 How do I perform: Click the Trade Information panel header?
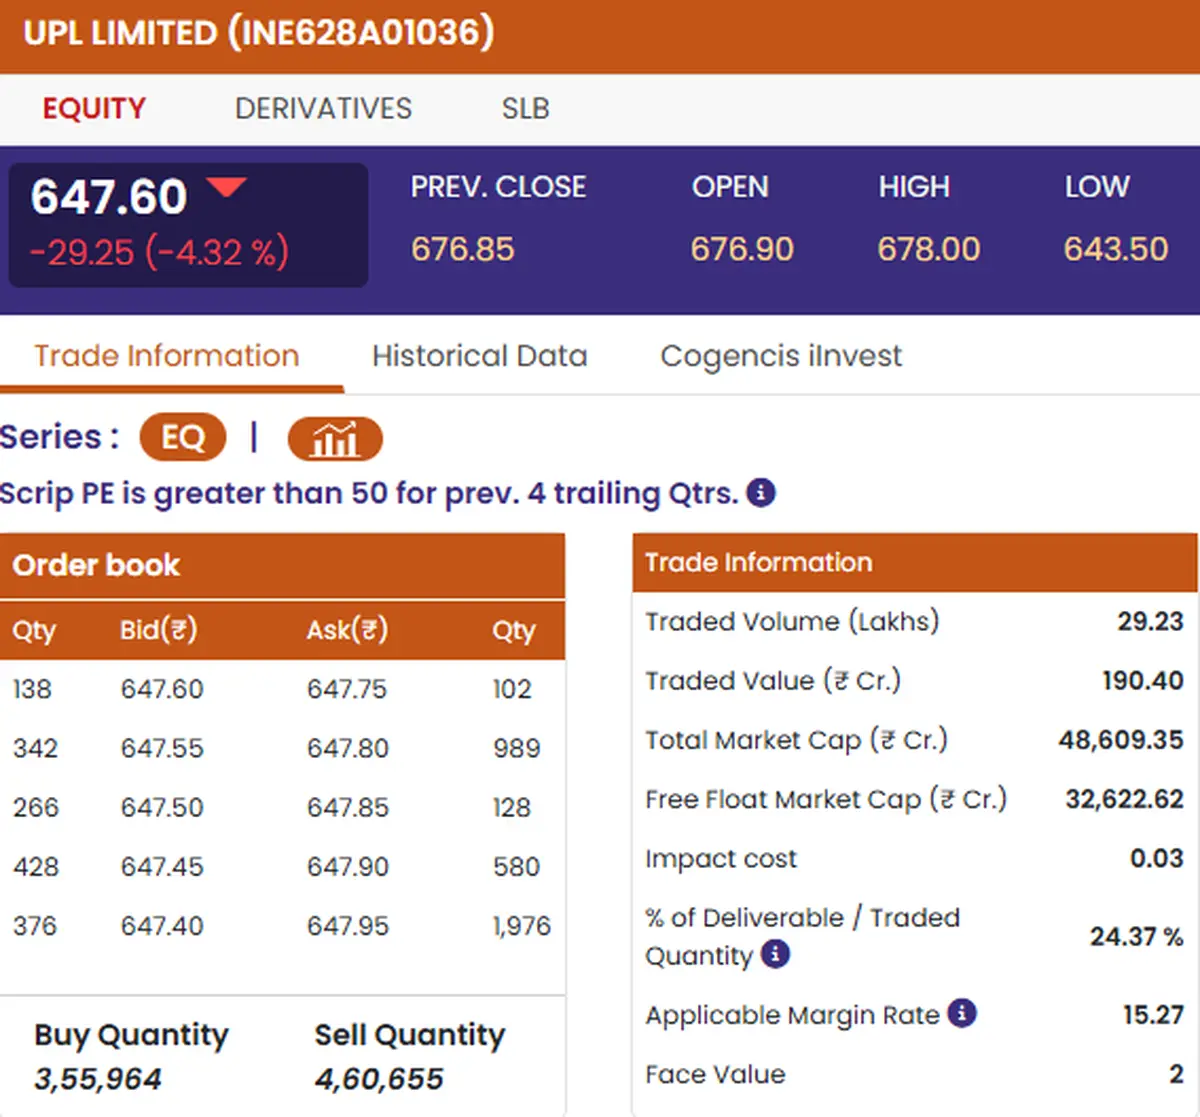915,562
